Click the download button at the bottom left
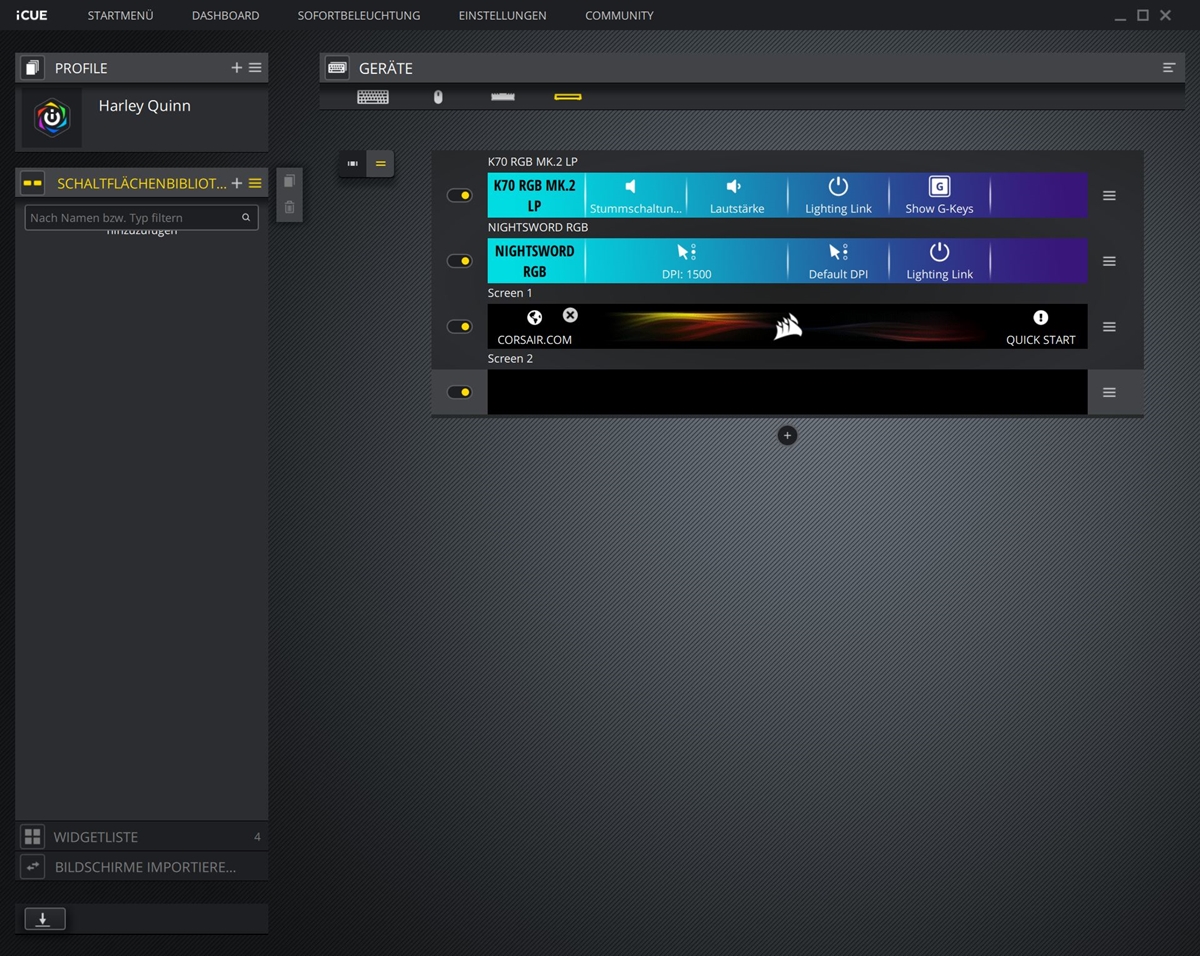Image resolution: width=1200 pixels, height=956 pixels. coord(45,919)
